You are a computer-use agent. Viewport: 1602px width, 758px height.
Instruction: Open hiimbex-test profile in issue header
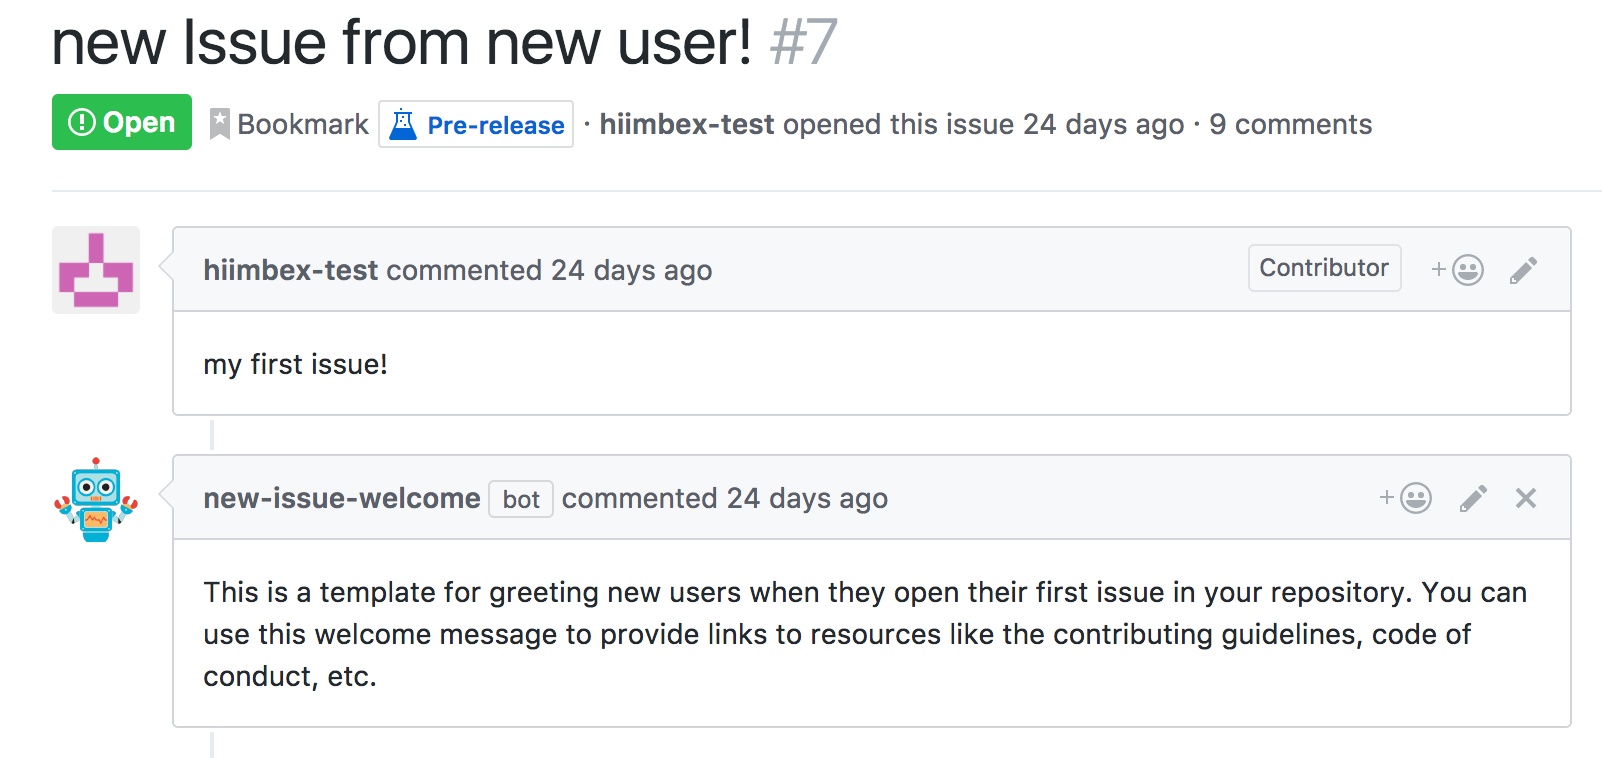pyautogui.click(x=687, y=124)
